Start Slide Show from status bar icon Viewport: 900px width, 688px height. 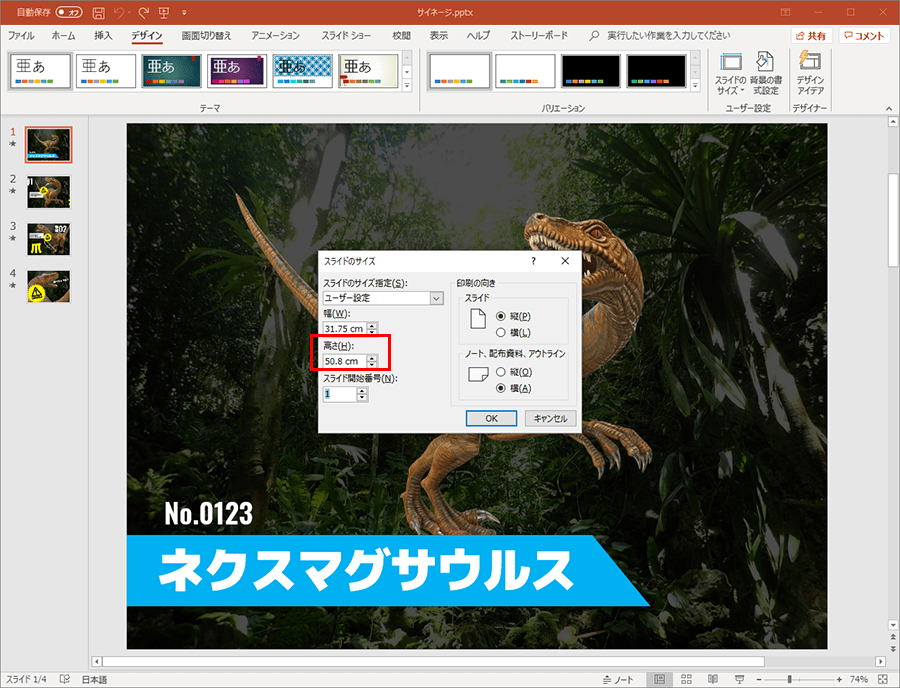click(x=739, y=679)
